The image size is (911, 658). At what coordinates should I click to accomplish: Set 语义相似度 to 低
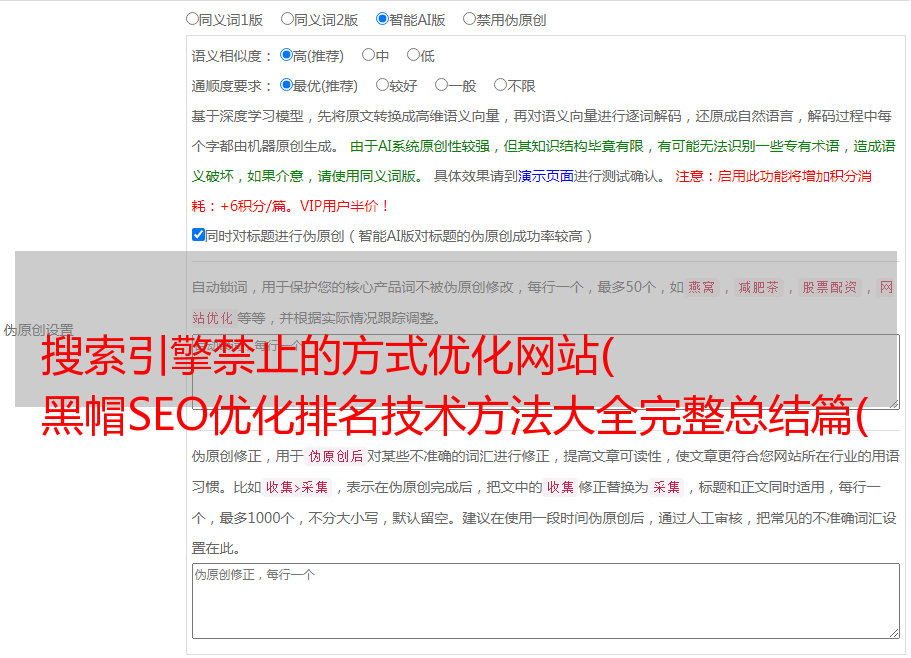413,55
